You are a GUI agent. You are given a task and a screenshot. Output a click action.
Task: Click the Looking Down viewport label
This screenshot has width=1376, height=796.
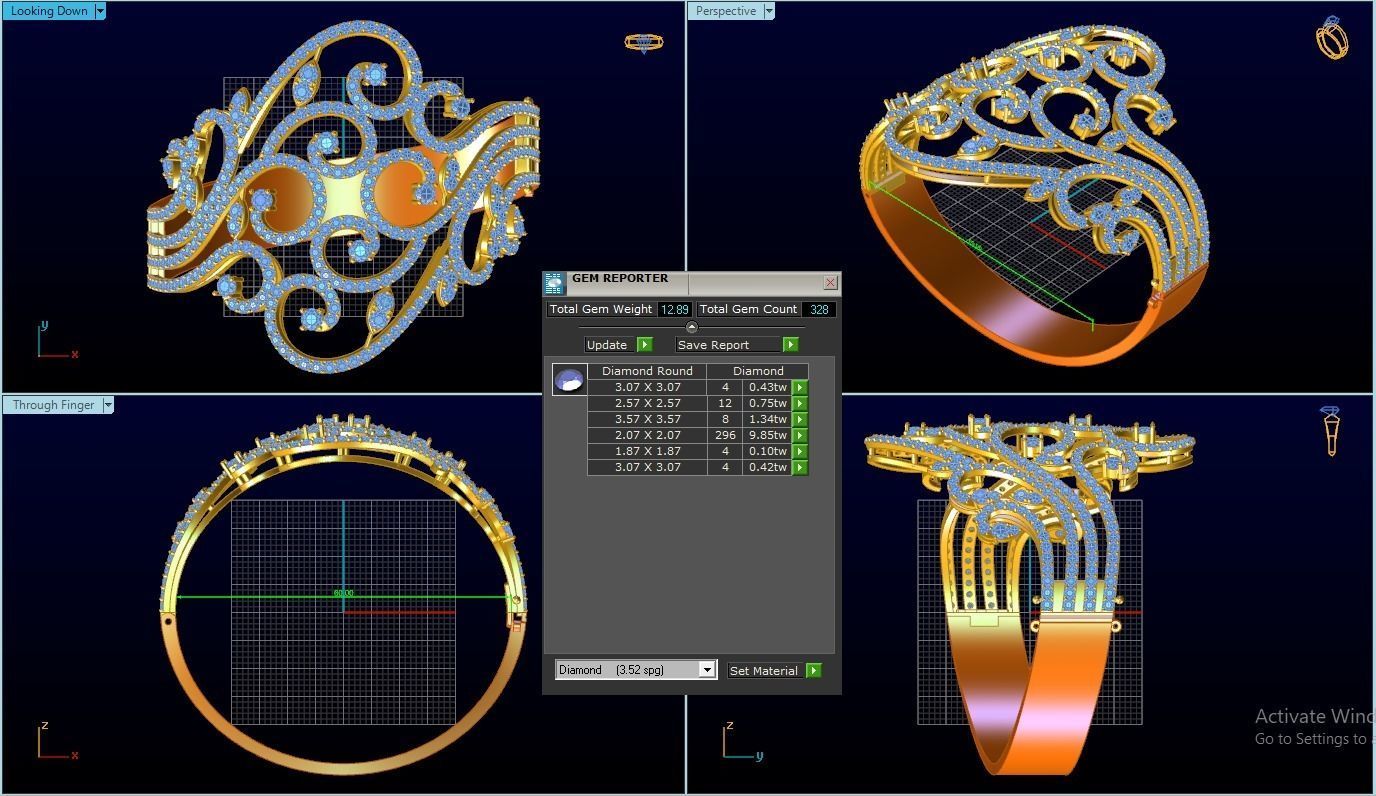coord(49,11)
